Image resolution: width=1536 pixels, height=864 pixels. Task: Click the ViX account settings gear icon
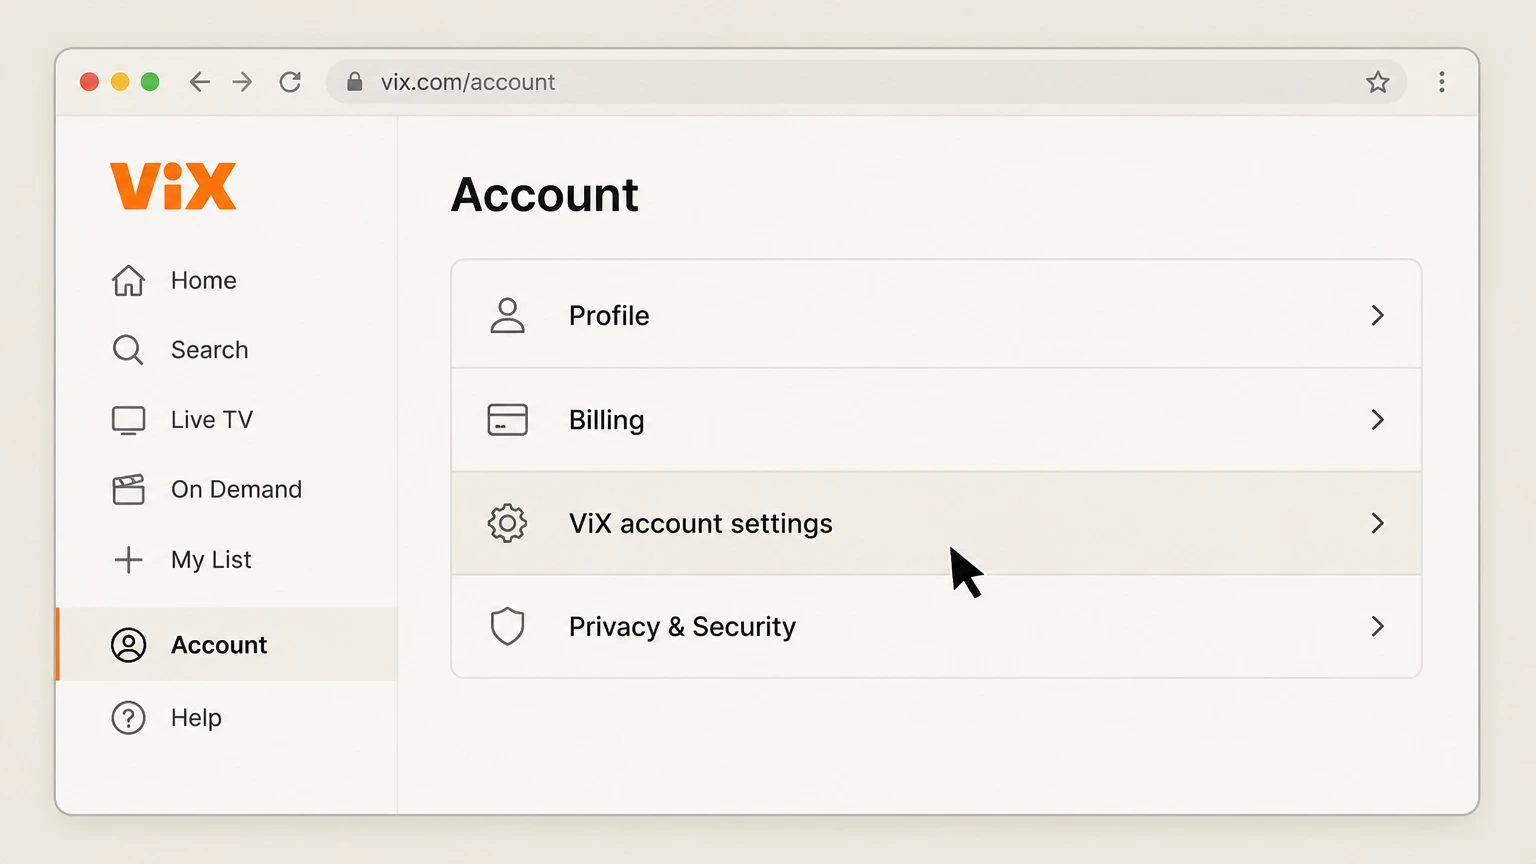(x=507, y=523)
